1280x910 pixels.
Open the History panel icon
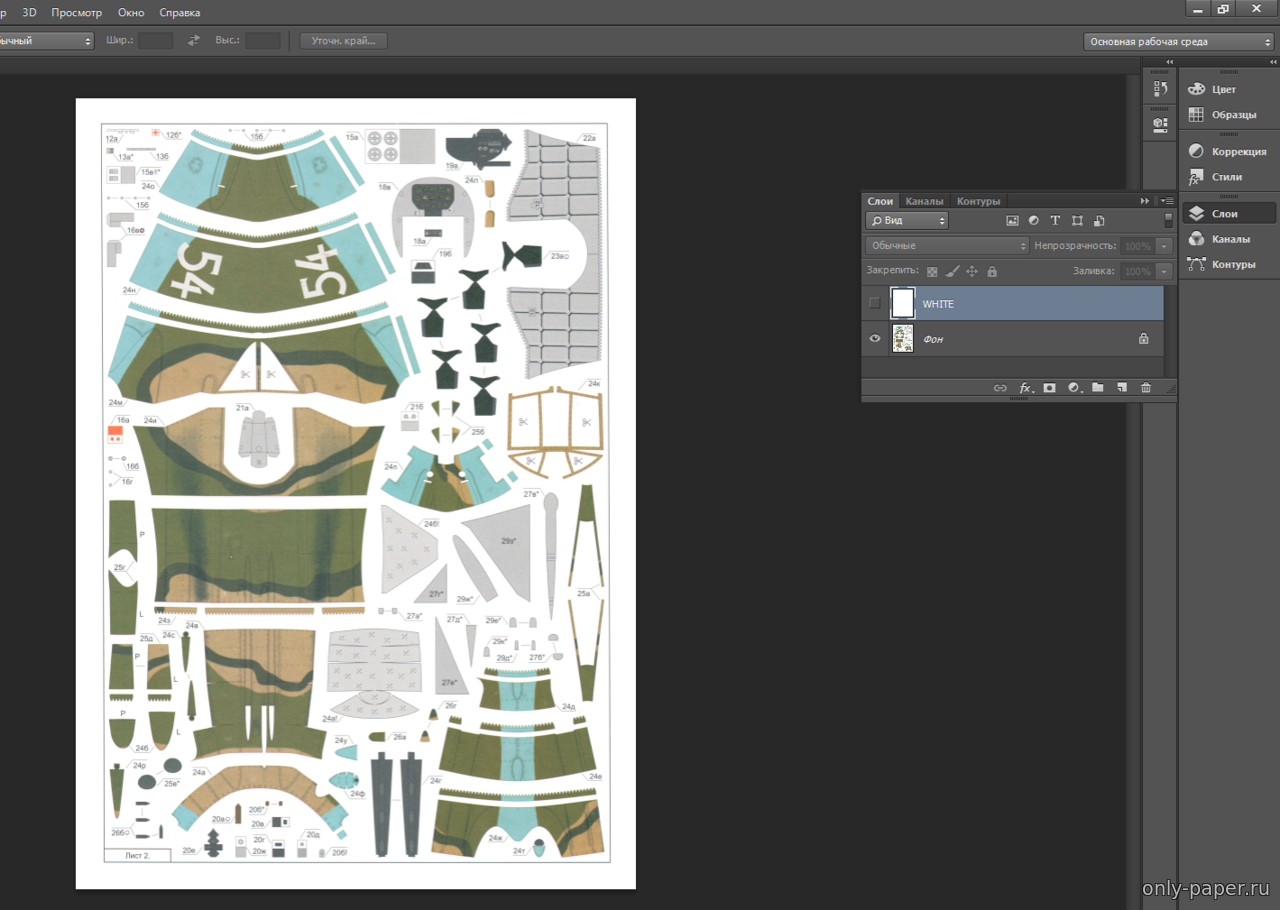[x=1160, y=89]
